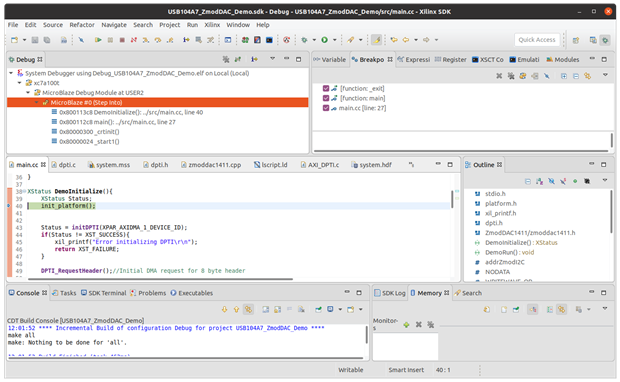Viewport: 620px width, 382px height.
Task: Click Remove Selected Breakpoints icon
Action: [499, 76]
